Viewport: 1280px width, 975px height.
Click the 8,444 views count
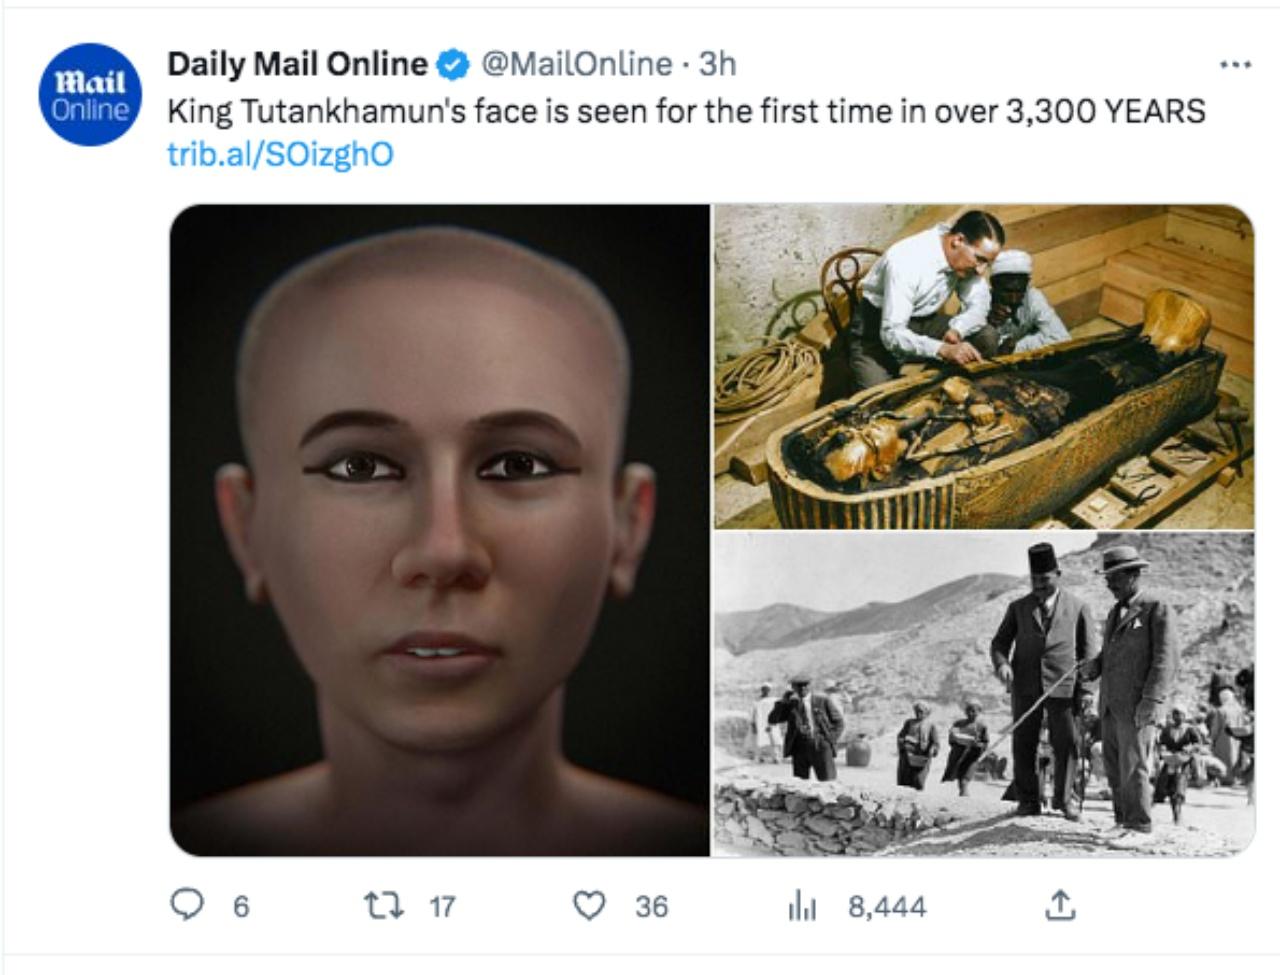(x=887, y=907)
